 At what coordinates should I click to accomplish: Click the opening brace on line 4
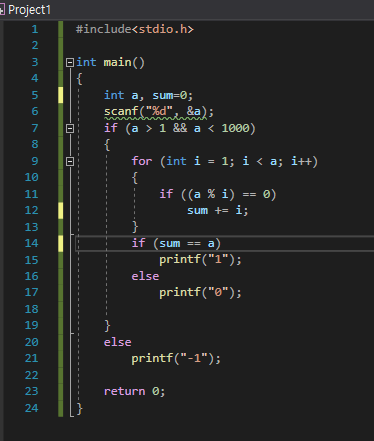point(79,79)
